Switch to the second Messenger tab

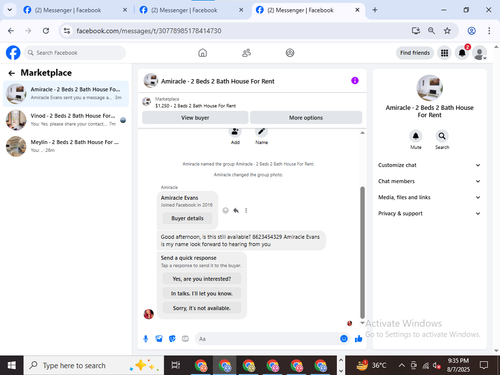(191, 10)
